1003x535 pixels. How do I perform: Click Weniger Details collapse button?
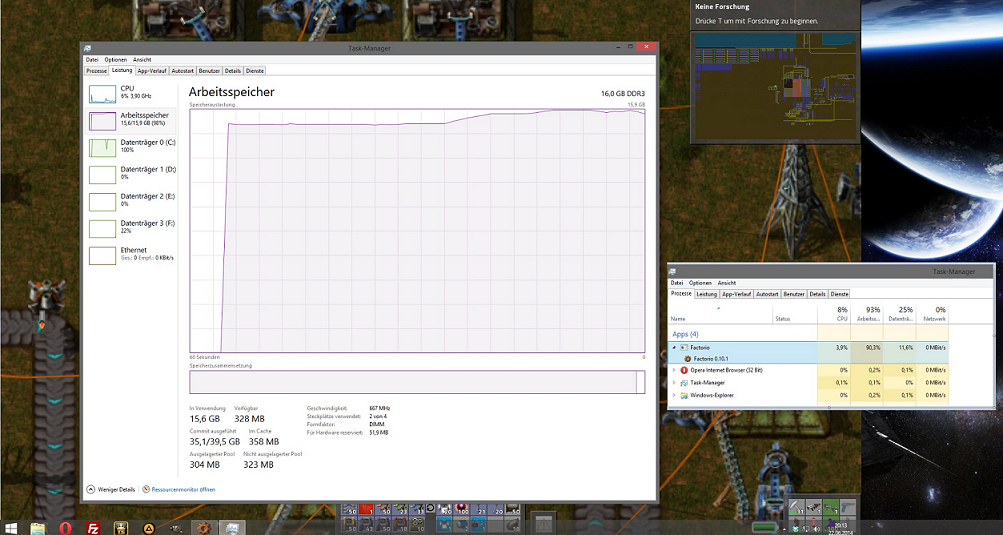coord(111,490)
